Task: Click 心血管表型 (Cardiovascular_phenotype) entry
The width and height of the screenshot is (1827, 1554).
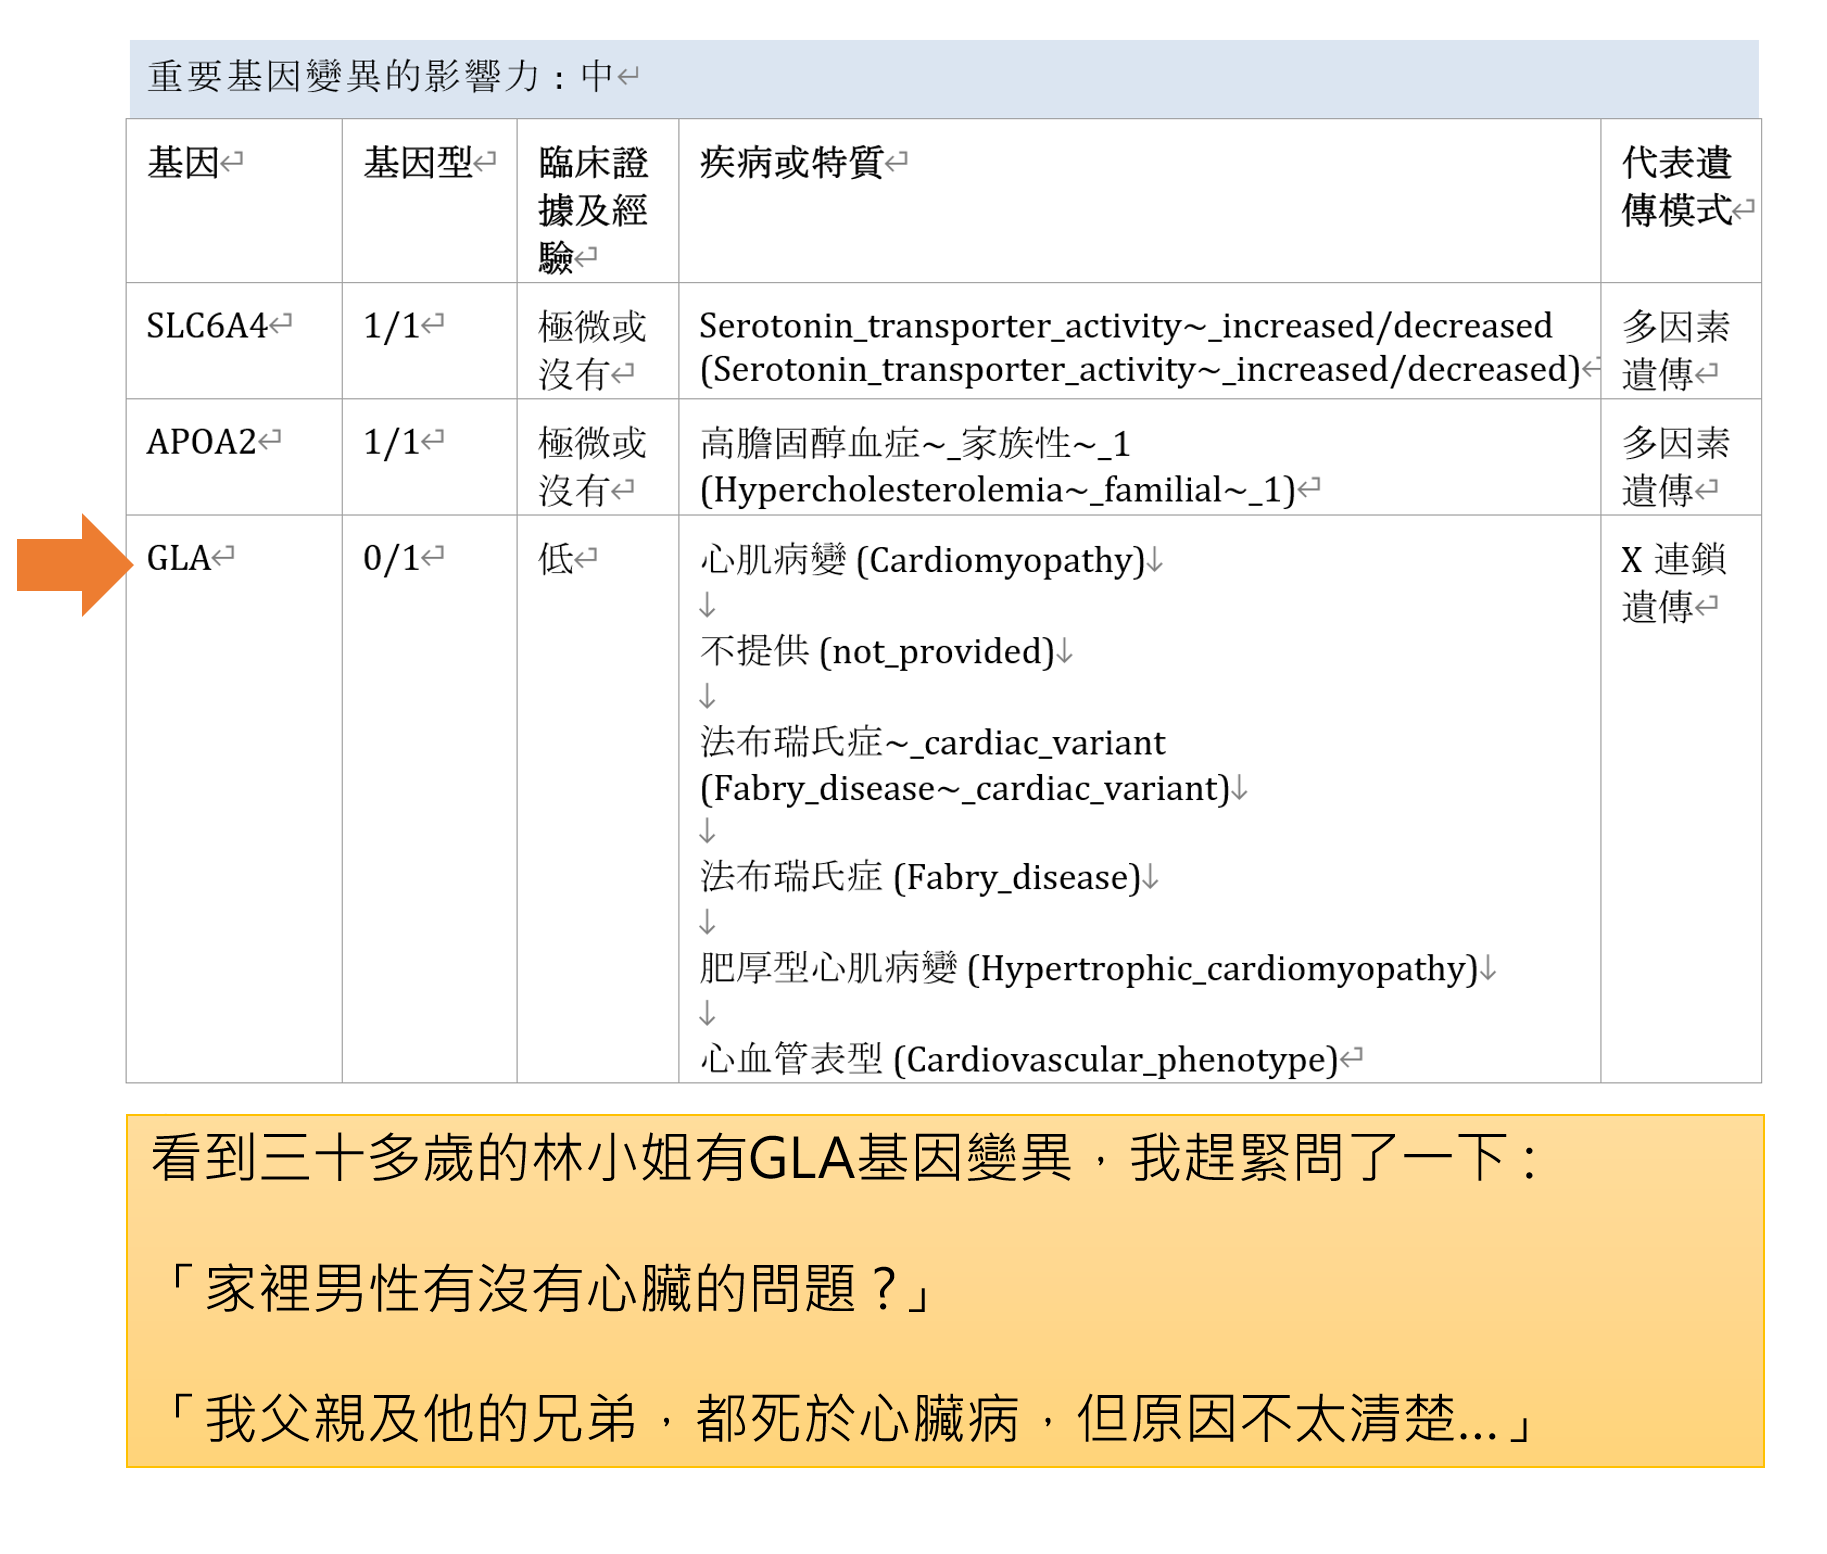Action: pyautogui.click(x=1019, y=1059)
